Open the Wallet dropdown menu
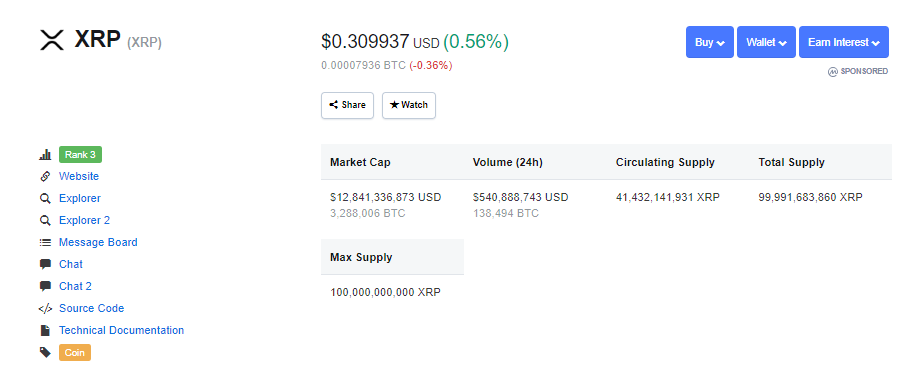This screenshot has height=385, width=923. pyautogui.click(x=766, y=42)
